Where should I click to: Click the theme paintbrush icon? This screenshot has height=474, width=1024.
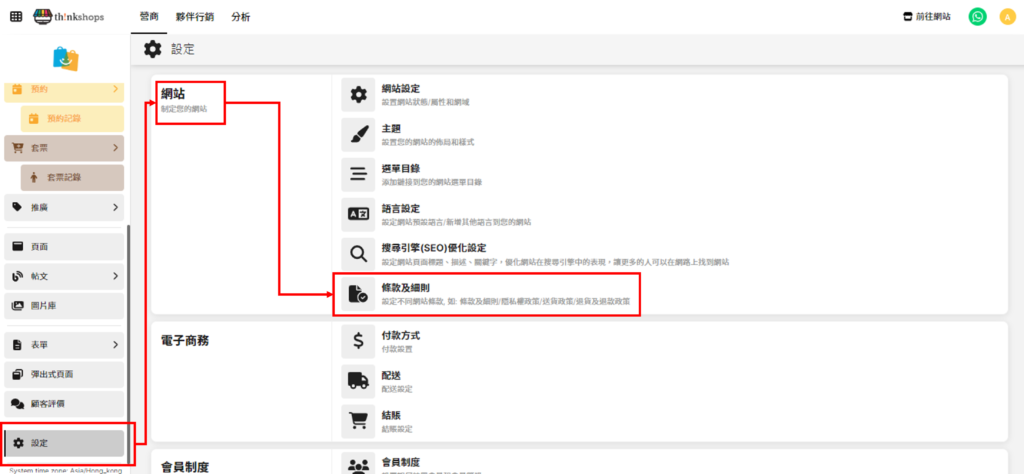[358, 134]
